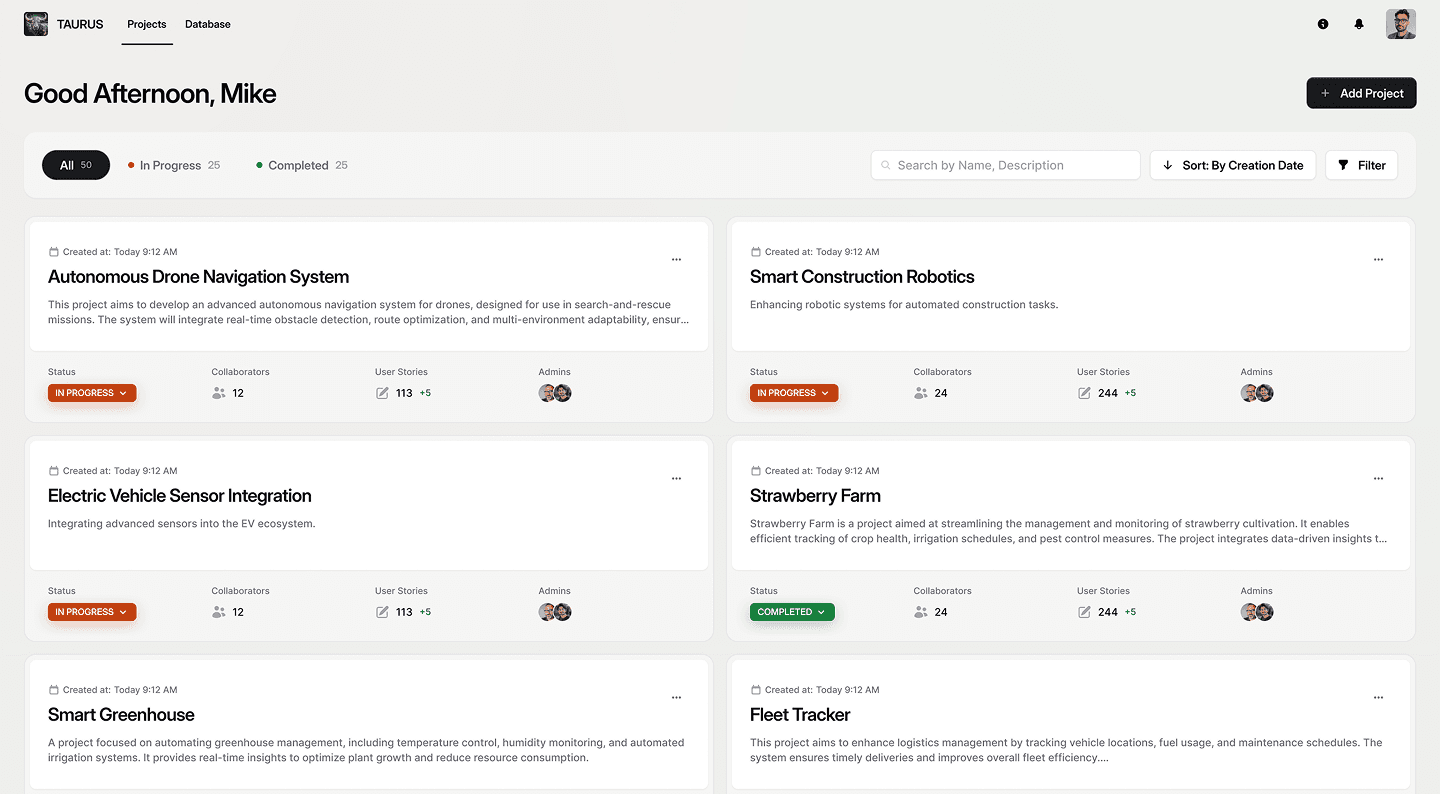Open Completed status dropdown on Strawberry Farm

[x=792, y=612]
